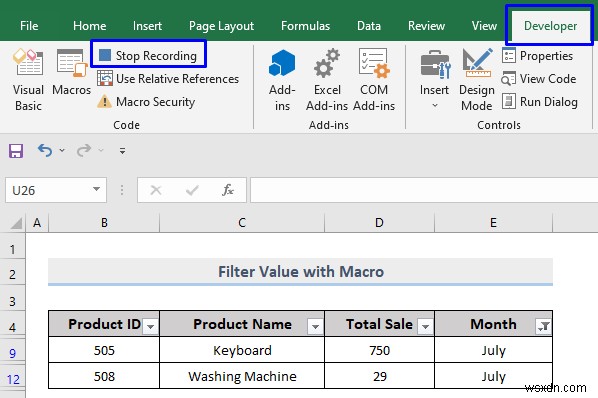
Task: Select cell with Product ID 508
Action: 104,376
